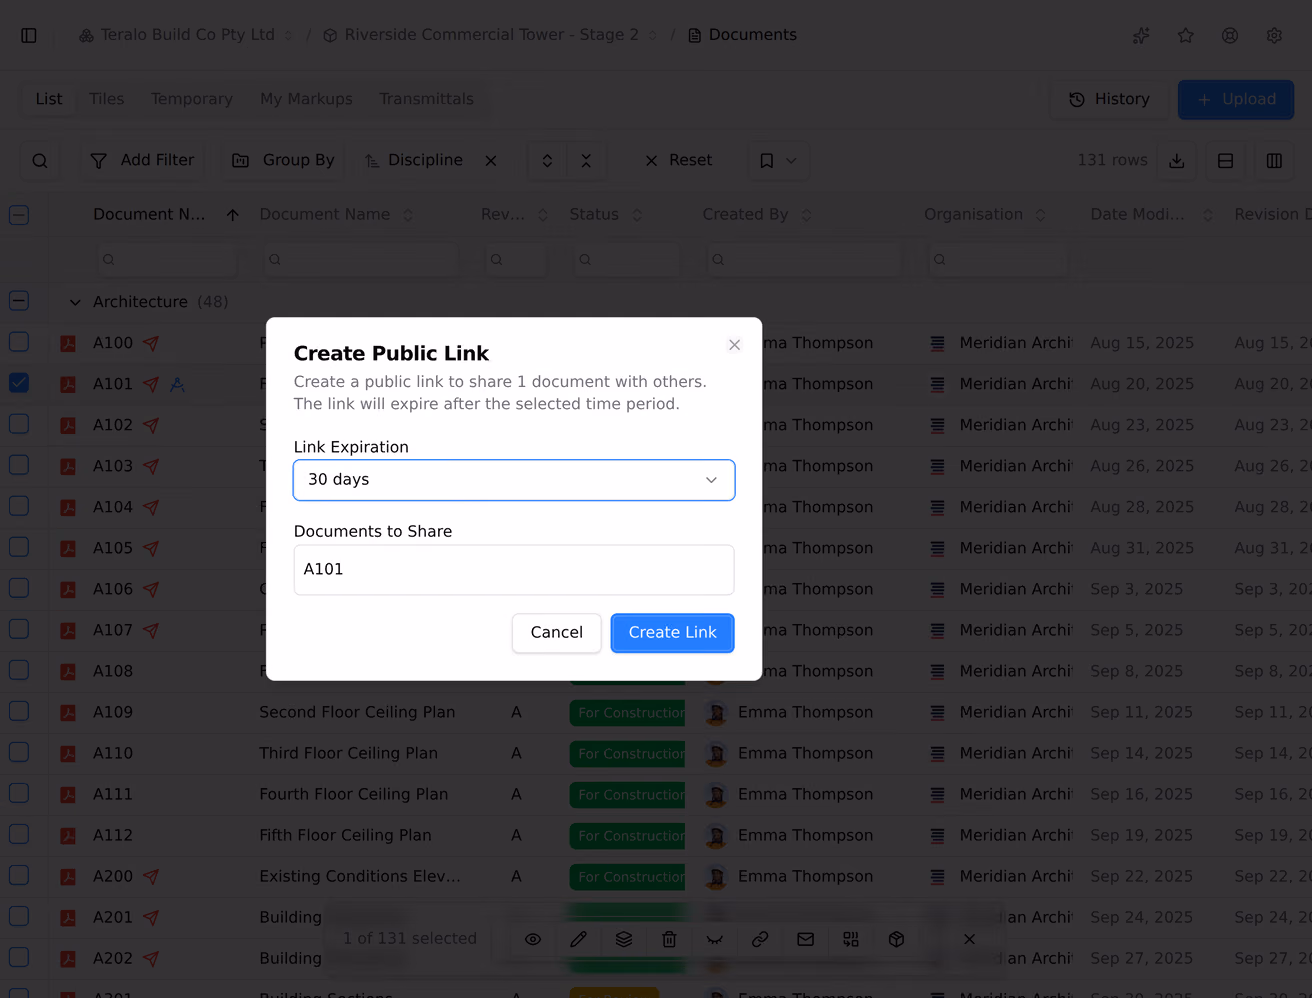Screen dimensions: 1312x998
Task: Tick the A105 row checkbox
Action: tap(19, 547)
